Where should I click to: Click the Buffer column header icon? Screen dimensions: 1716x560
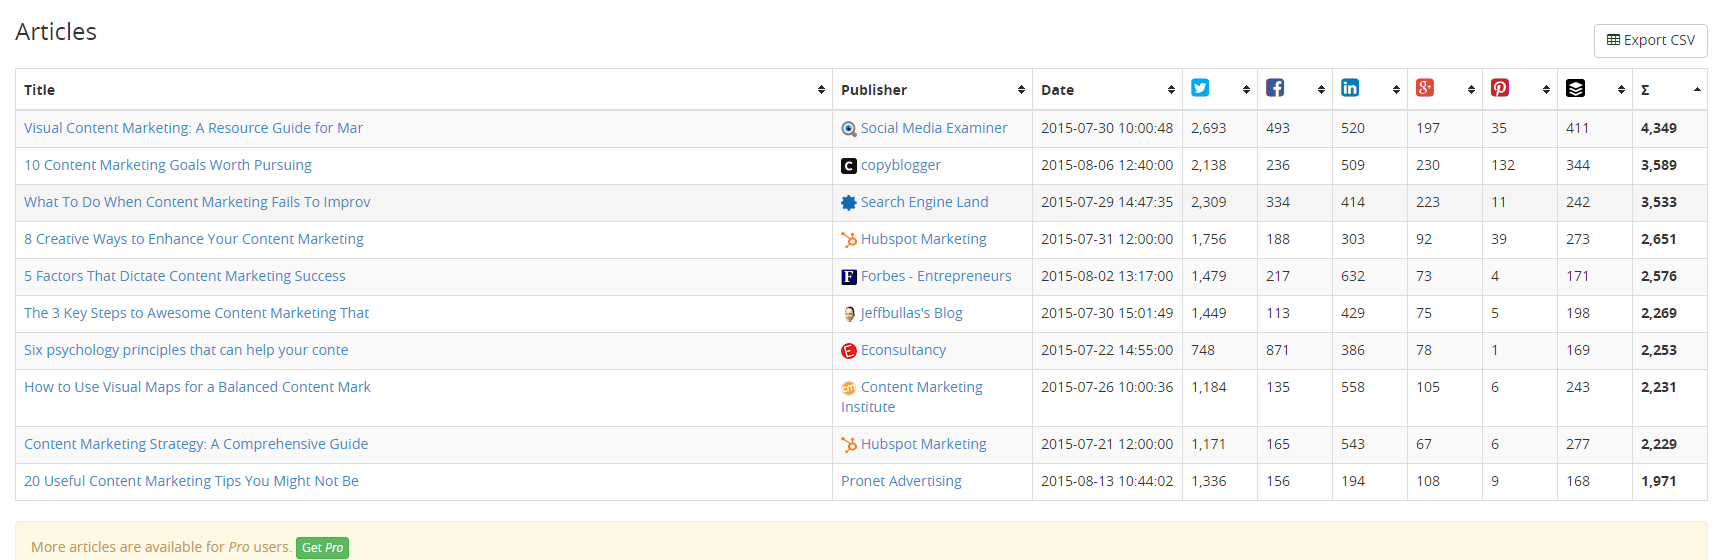(x=1575, y=88)
